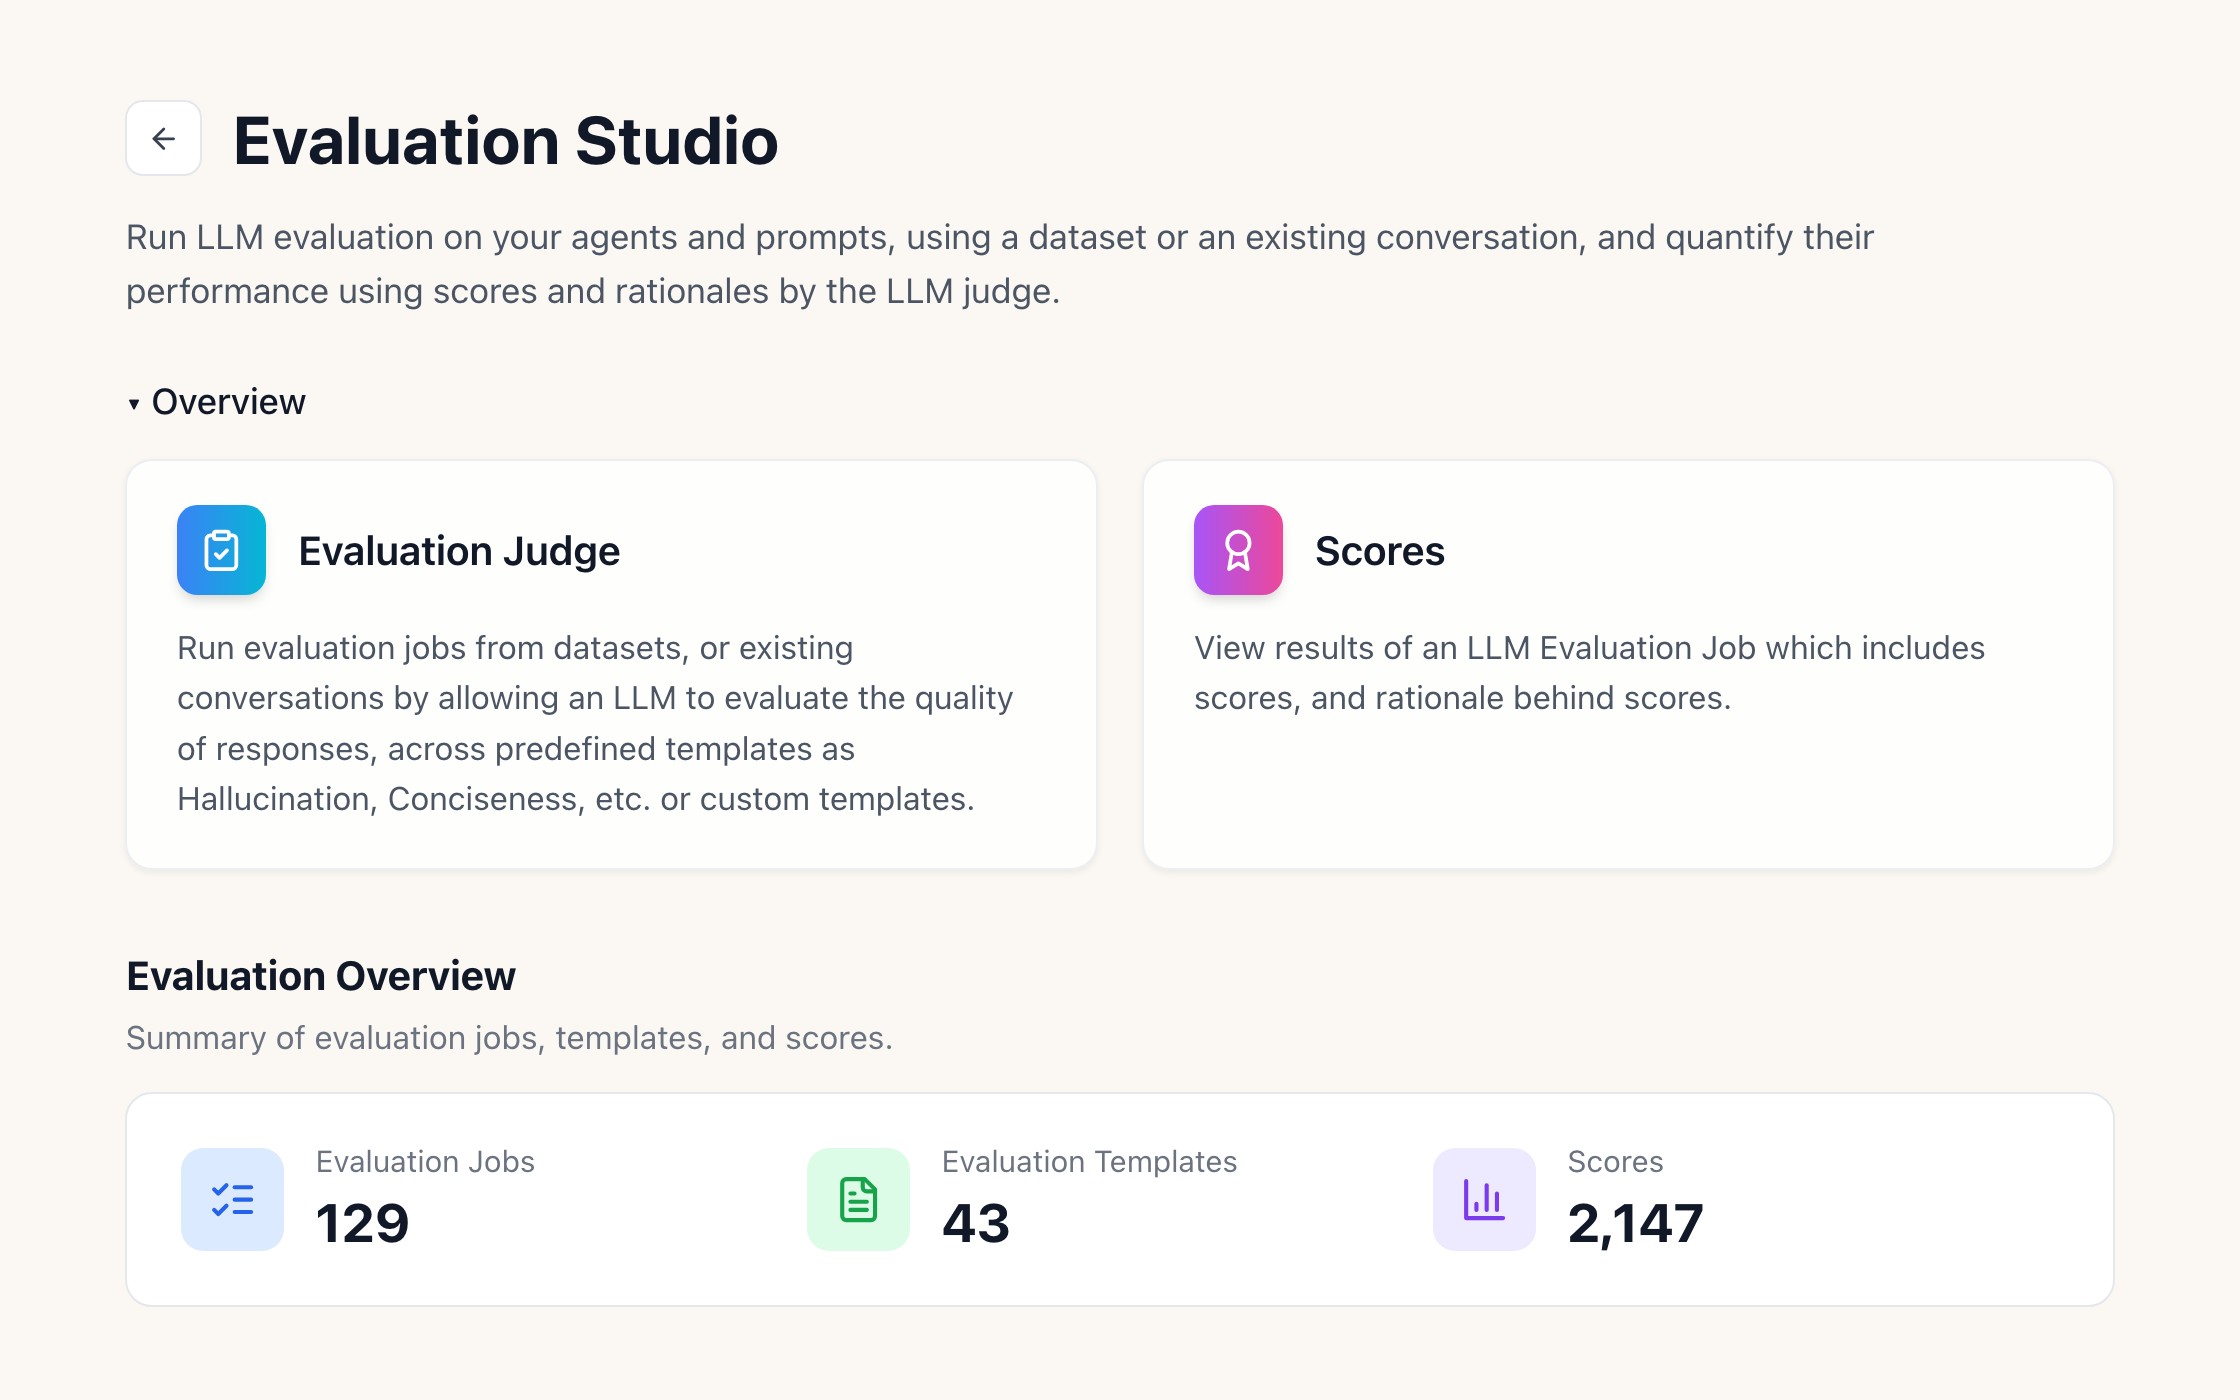2240x1400 pixels.
Task: Click the Overview section label
Action: 228,402
